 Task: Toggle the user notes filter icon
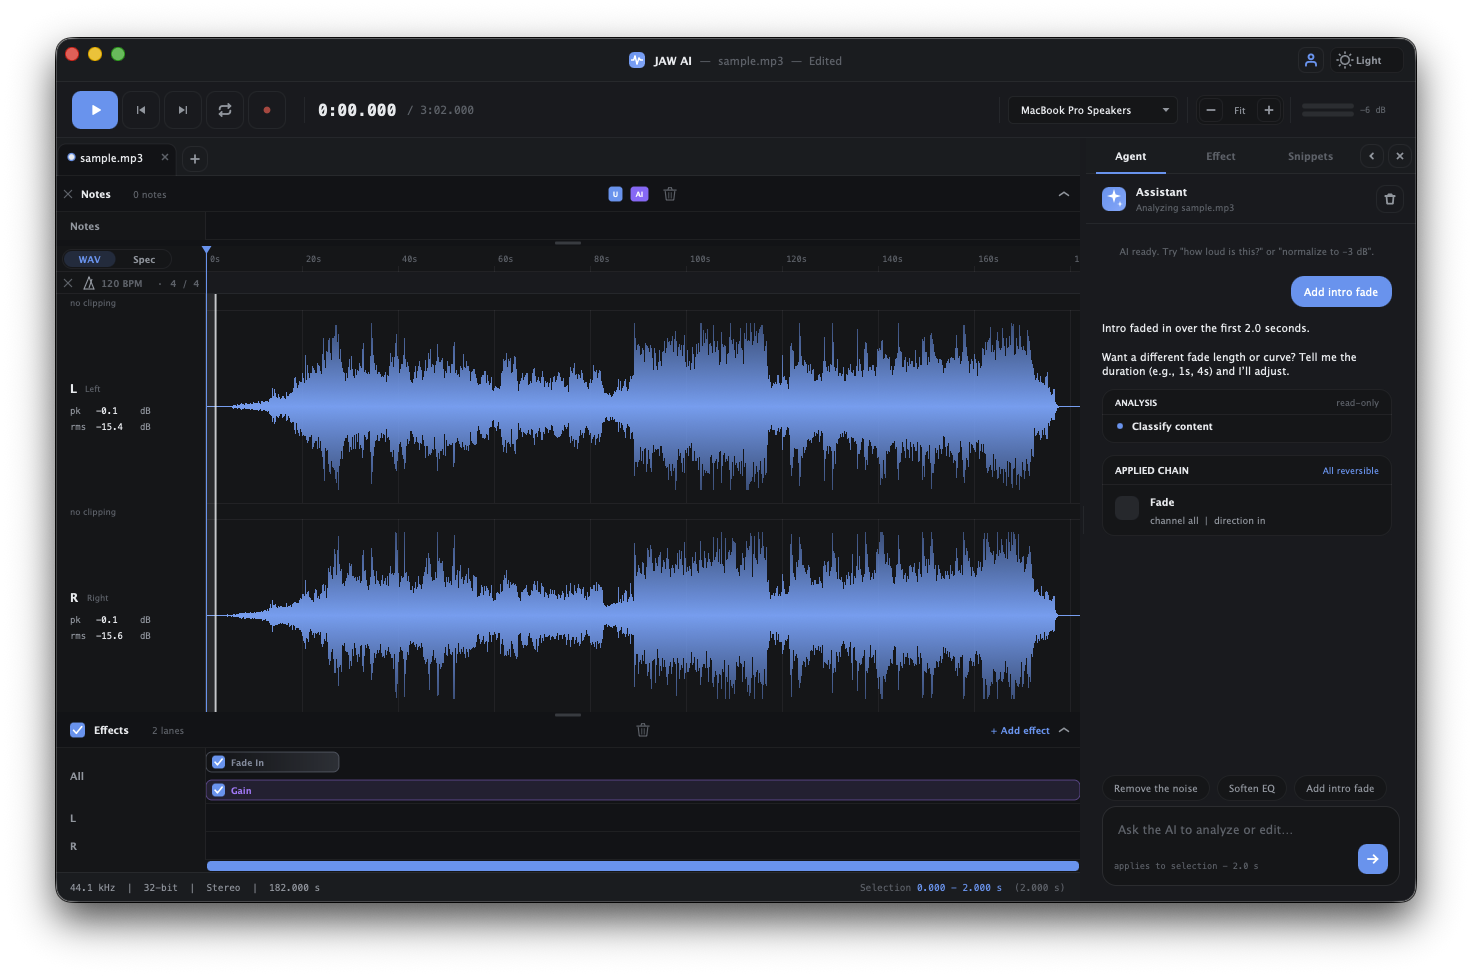click(x=615, y=194)
